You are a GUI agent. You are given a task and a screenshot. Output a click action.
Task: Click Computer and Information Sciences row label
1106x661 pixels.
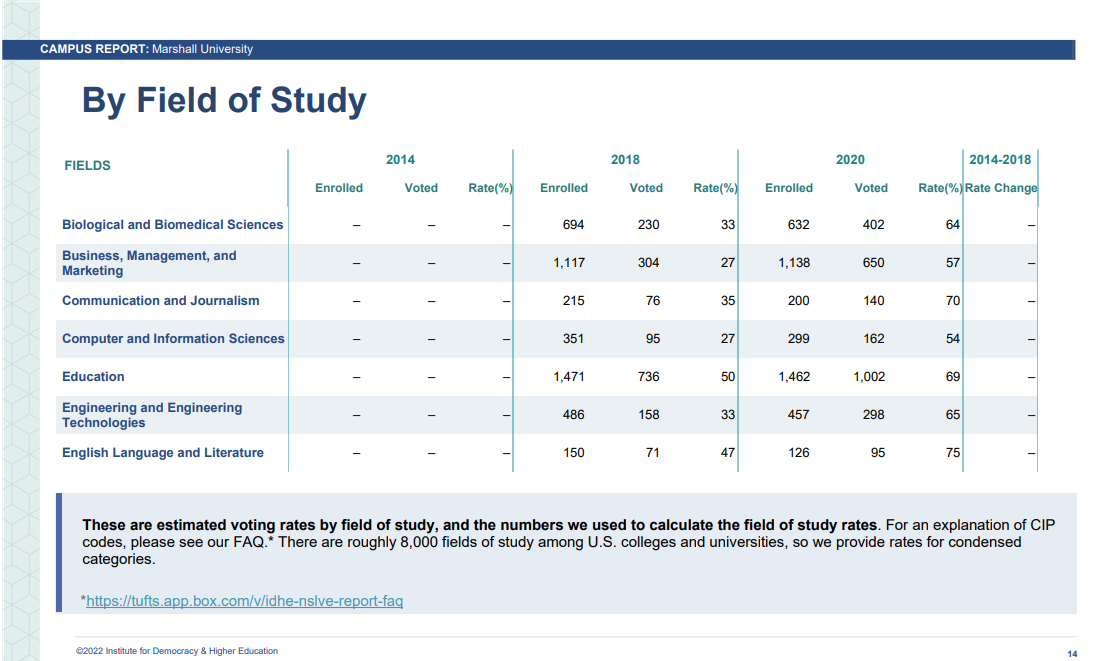pos(173,339)
